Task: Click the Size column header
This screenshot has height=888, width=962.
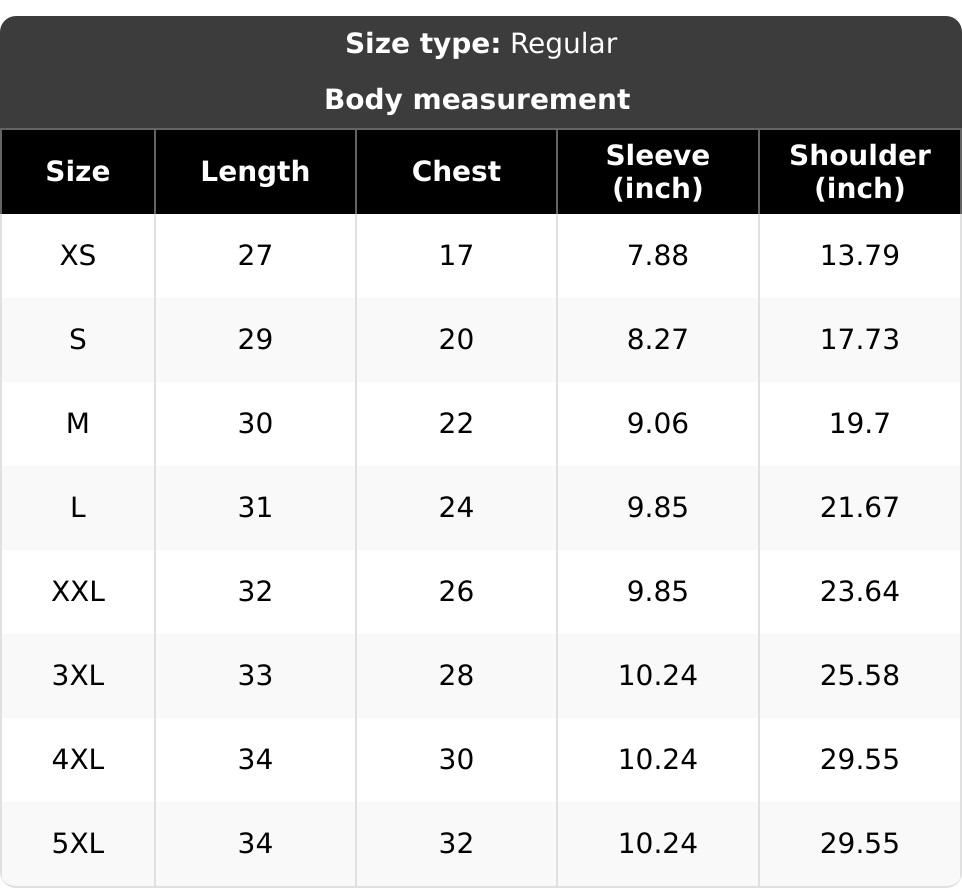Action: (78, 171)
